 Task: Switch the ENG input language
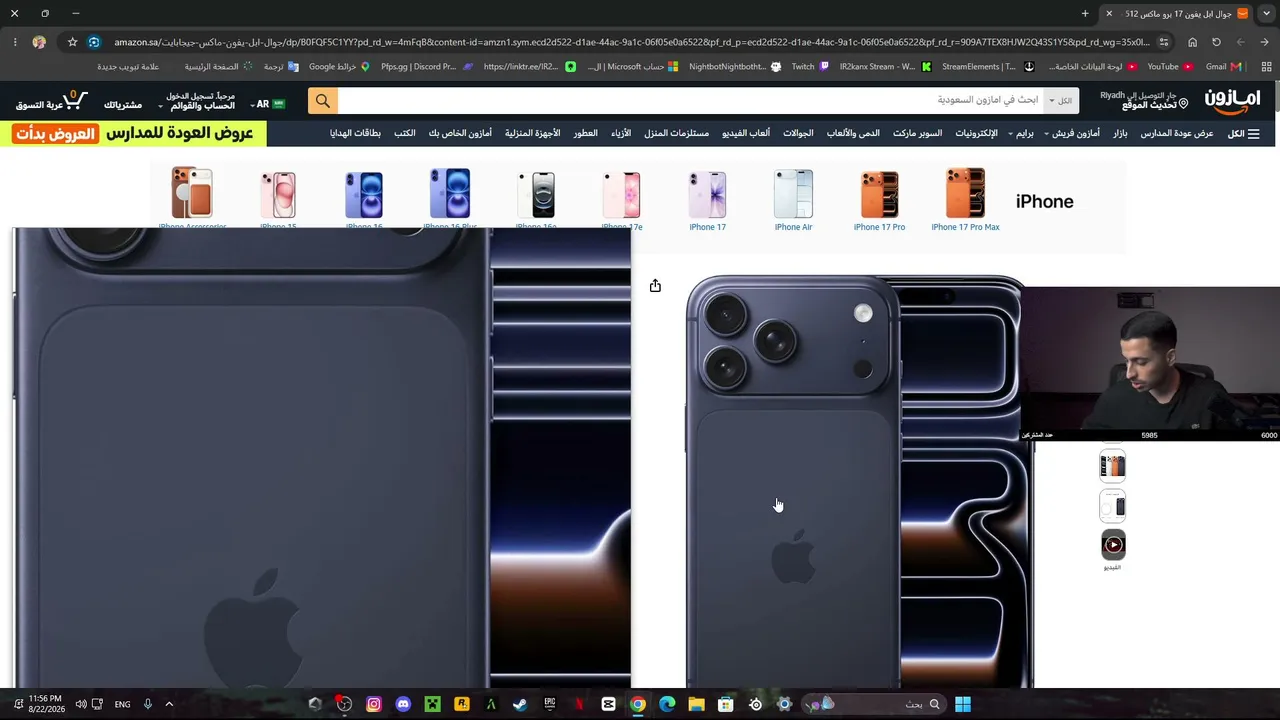tap(122, 704)
